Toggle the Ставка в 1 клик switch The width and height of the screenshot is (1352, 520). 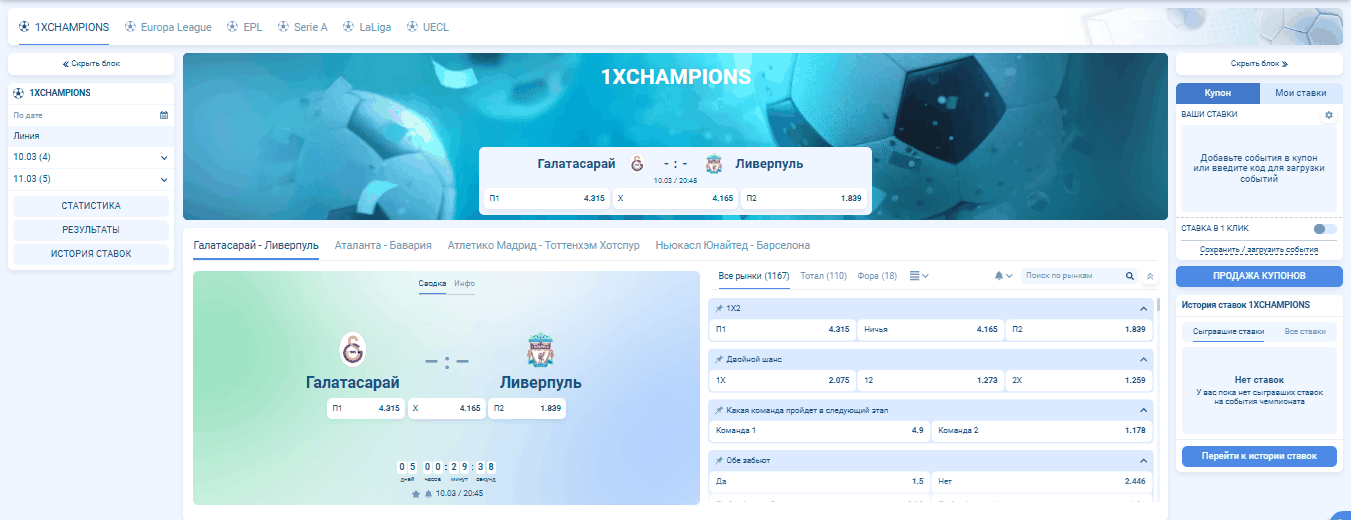coord(1325,229)
